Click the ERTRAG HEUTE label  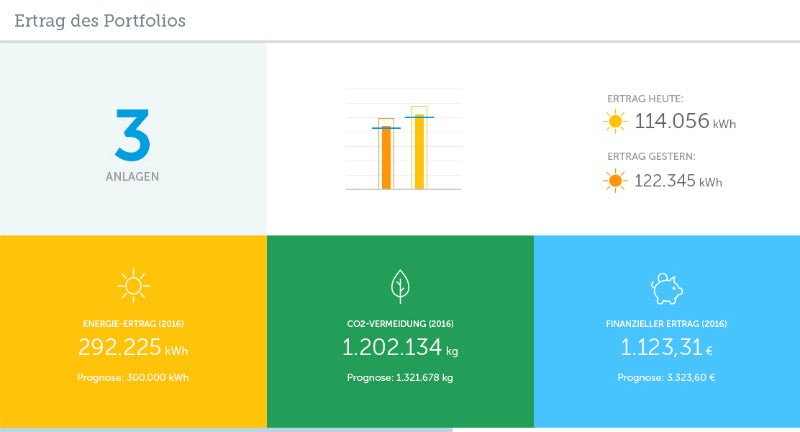[645, 99]
